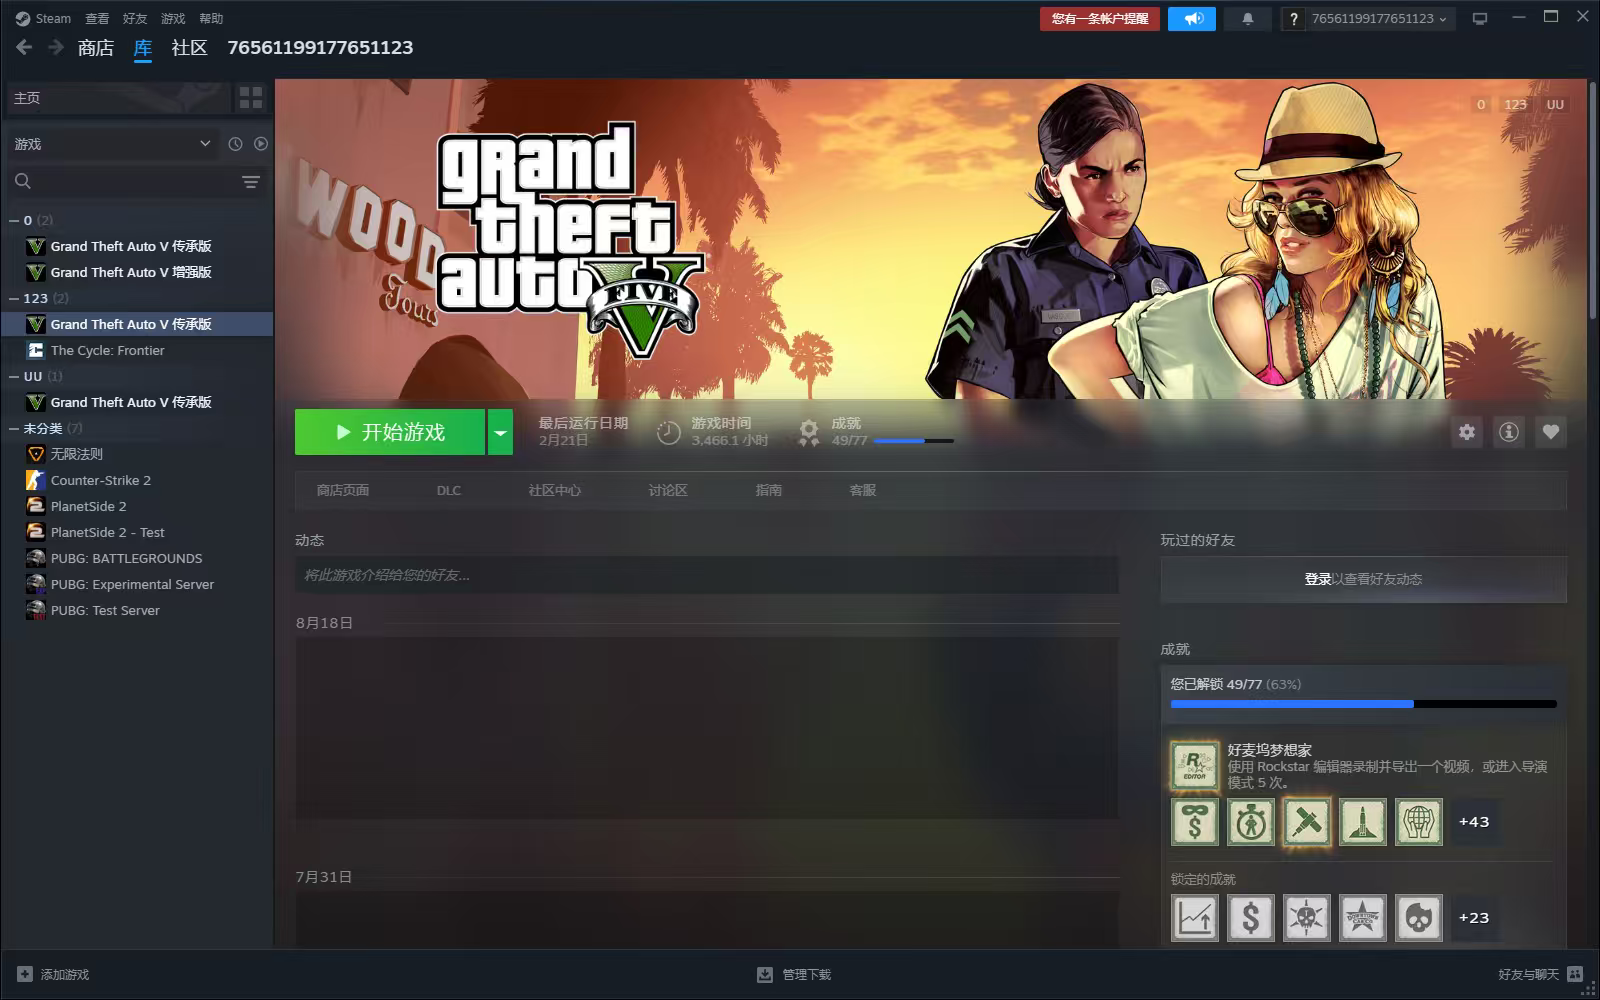Toggle the ready-to-play filter icon
Screen dimensions: 1600x1000
261,144
